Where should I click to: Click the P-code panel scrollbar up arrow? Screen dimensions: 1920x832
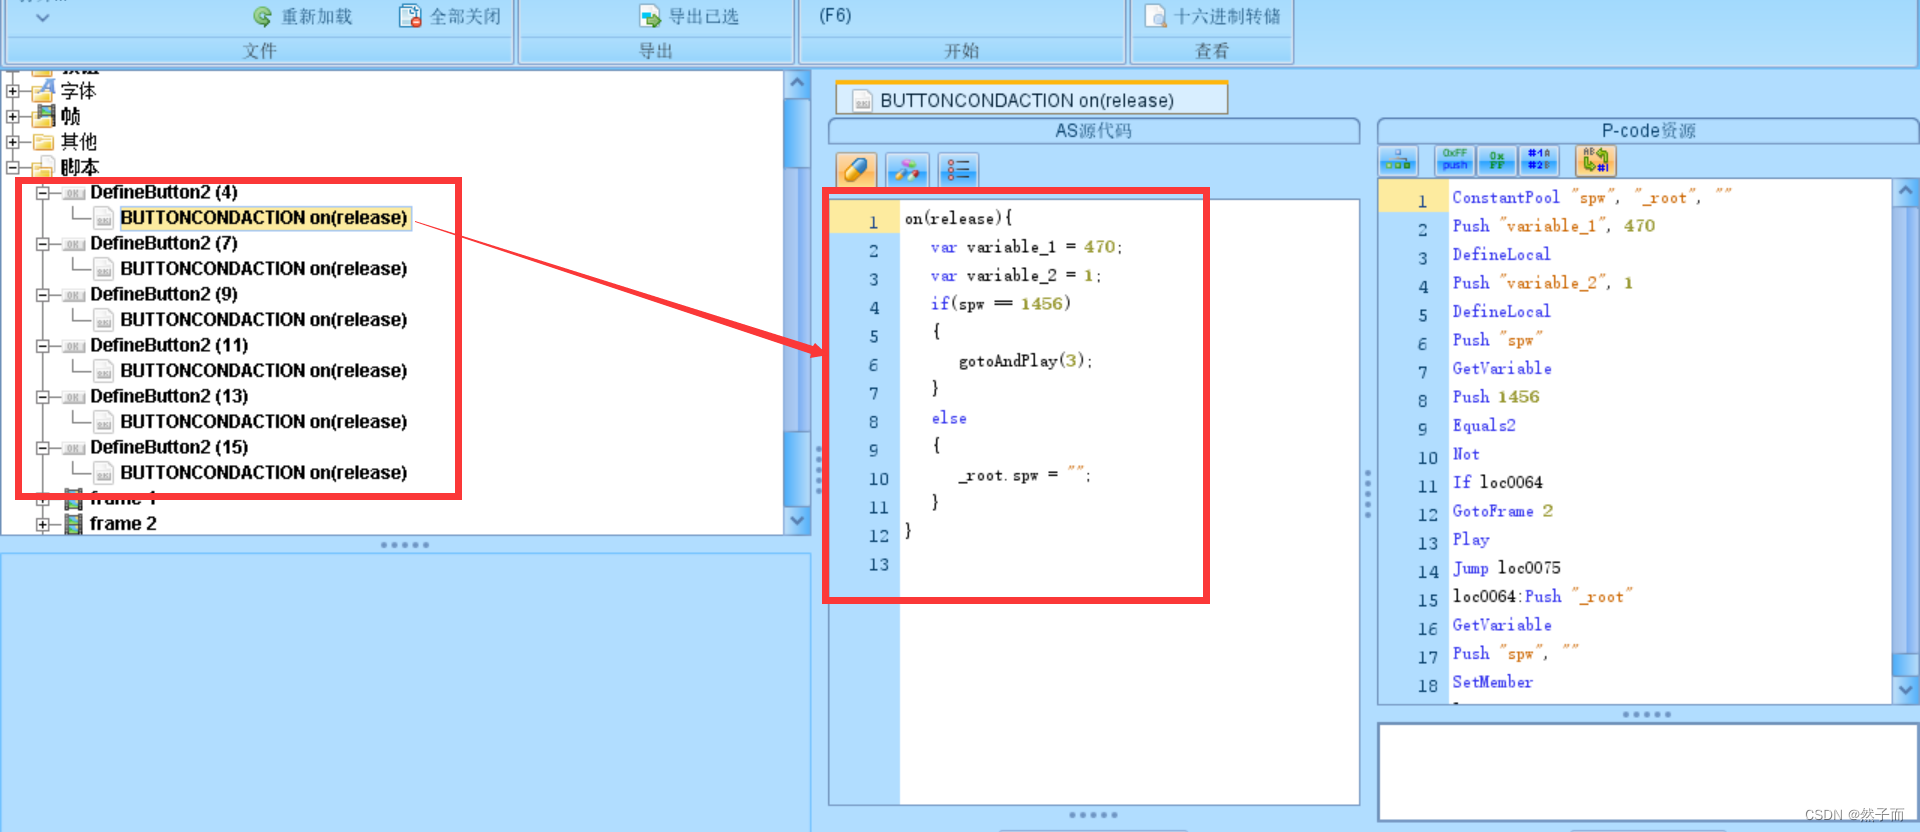coord(1905,191)
